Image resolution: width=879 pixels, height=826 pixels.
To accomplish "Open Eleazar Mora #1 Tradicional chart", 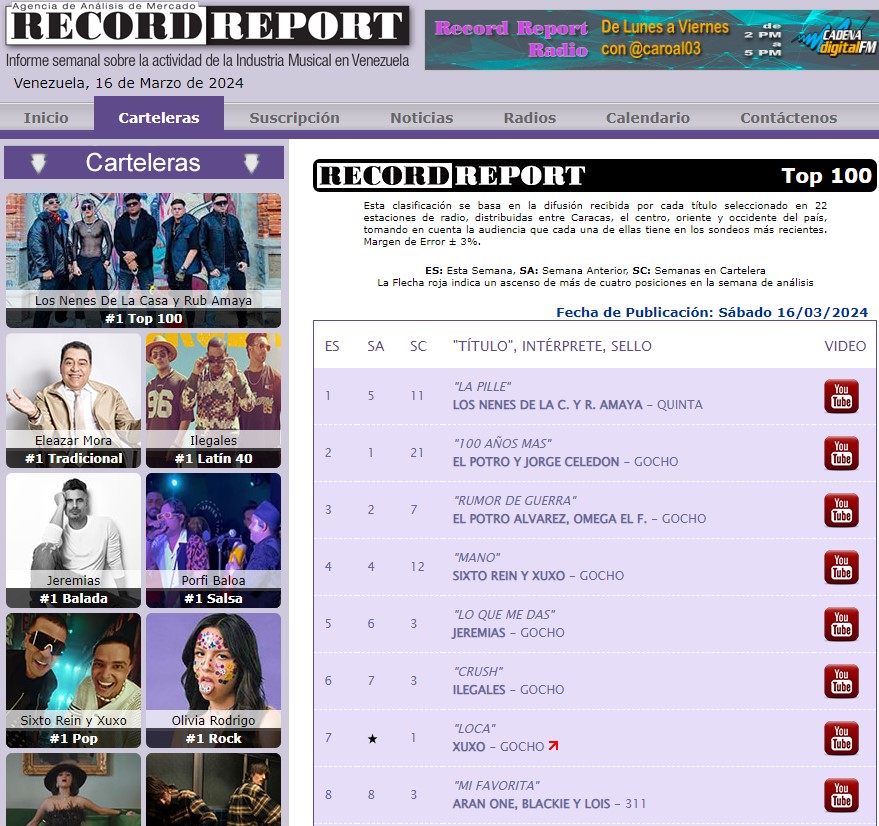I will [x=73, y=400].
